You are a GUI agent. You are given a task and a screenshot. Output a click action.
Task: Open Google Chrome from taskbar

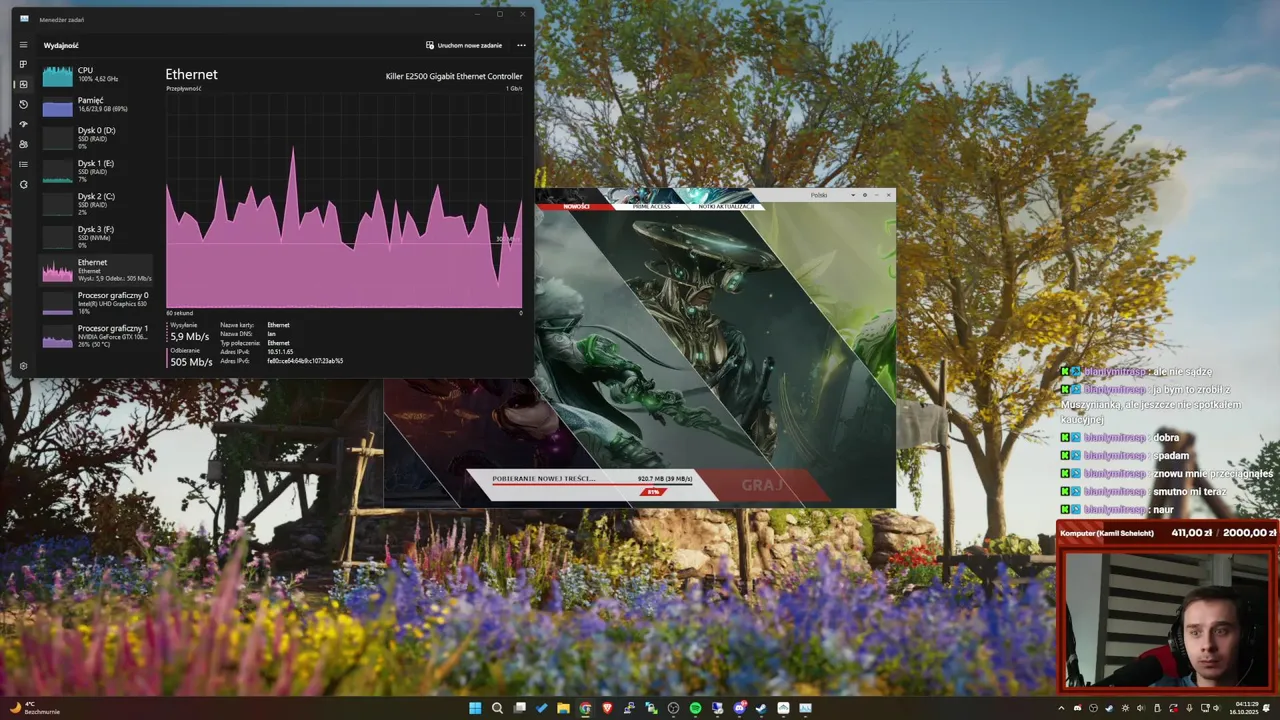(585, 708)
